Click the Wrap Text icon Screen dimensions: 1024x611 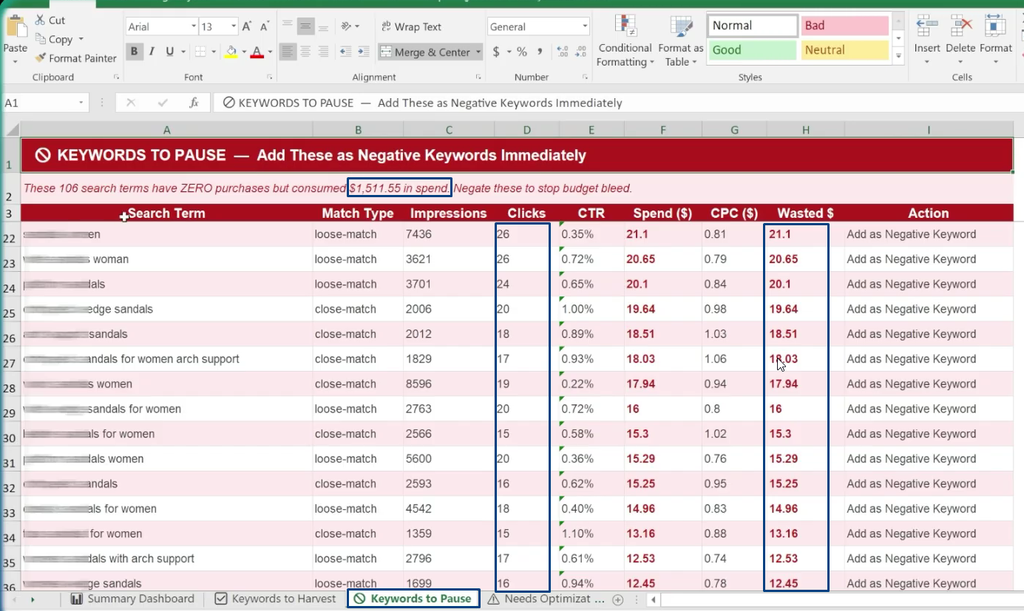click(x=386, y=27)
